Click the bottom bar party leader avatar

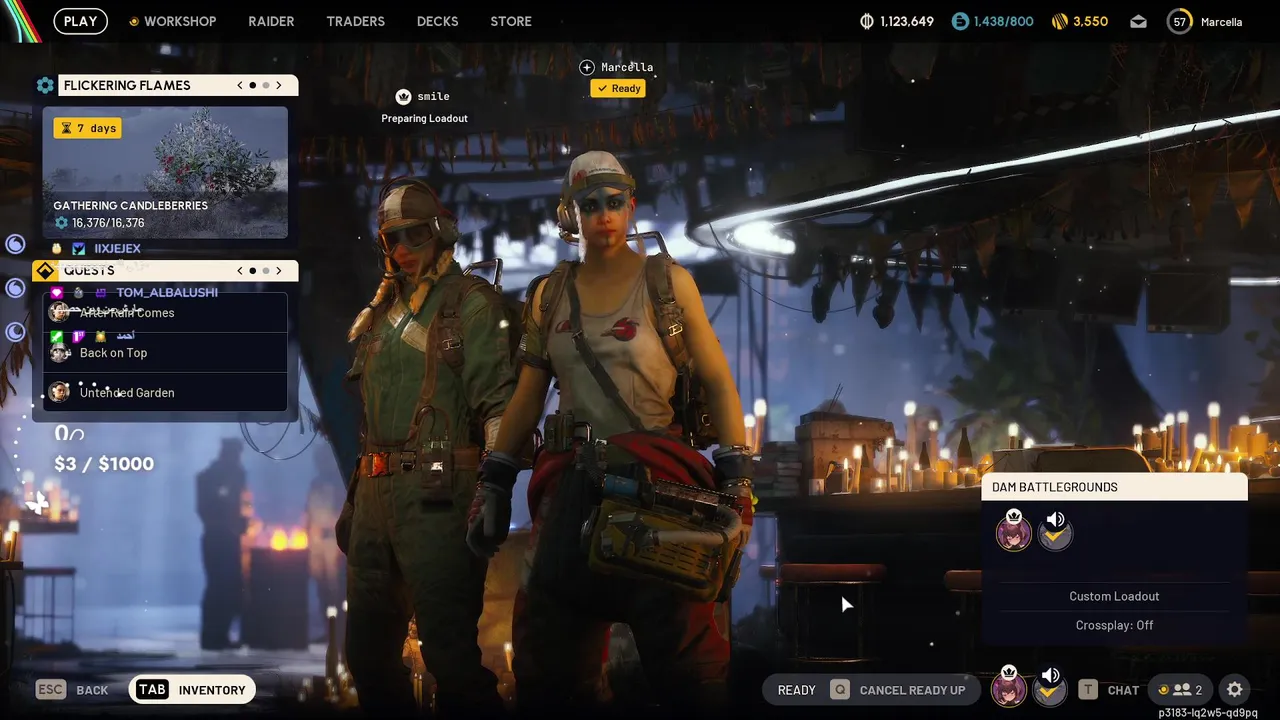(1009, 688)
